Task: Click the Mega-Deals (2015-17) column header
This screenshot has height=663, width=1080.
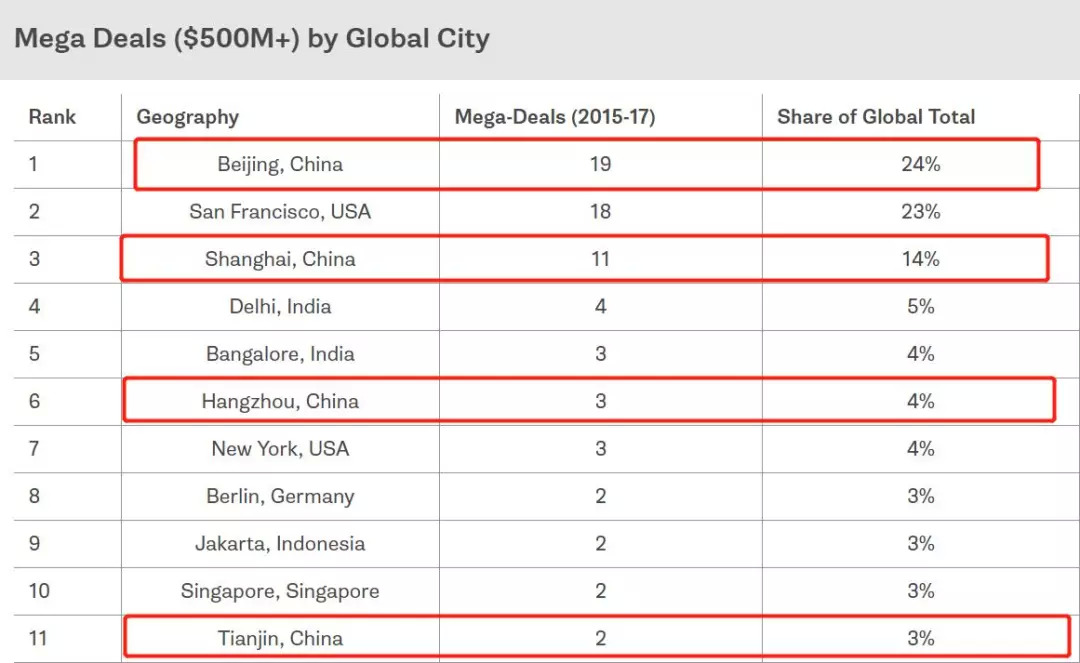Action: [555, 117]
